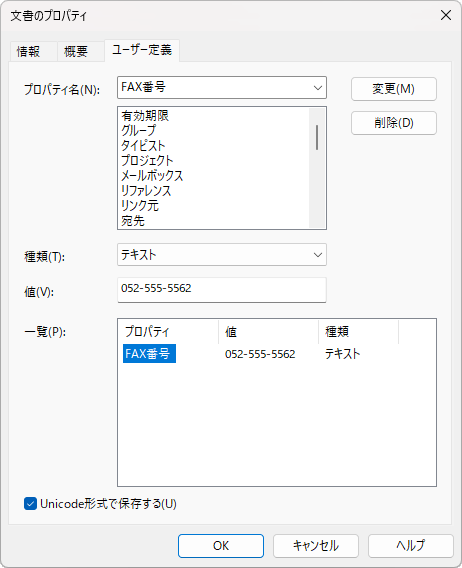Click the property list scrollbar thumb
This screenshot has width=462, height=568.
click(x=317, y=137)
